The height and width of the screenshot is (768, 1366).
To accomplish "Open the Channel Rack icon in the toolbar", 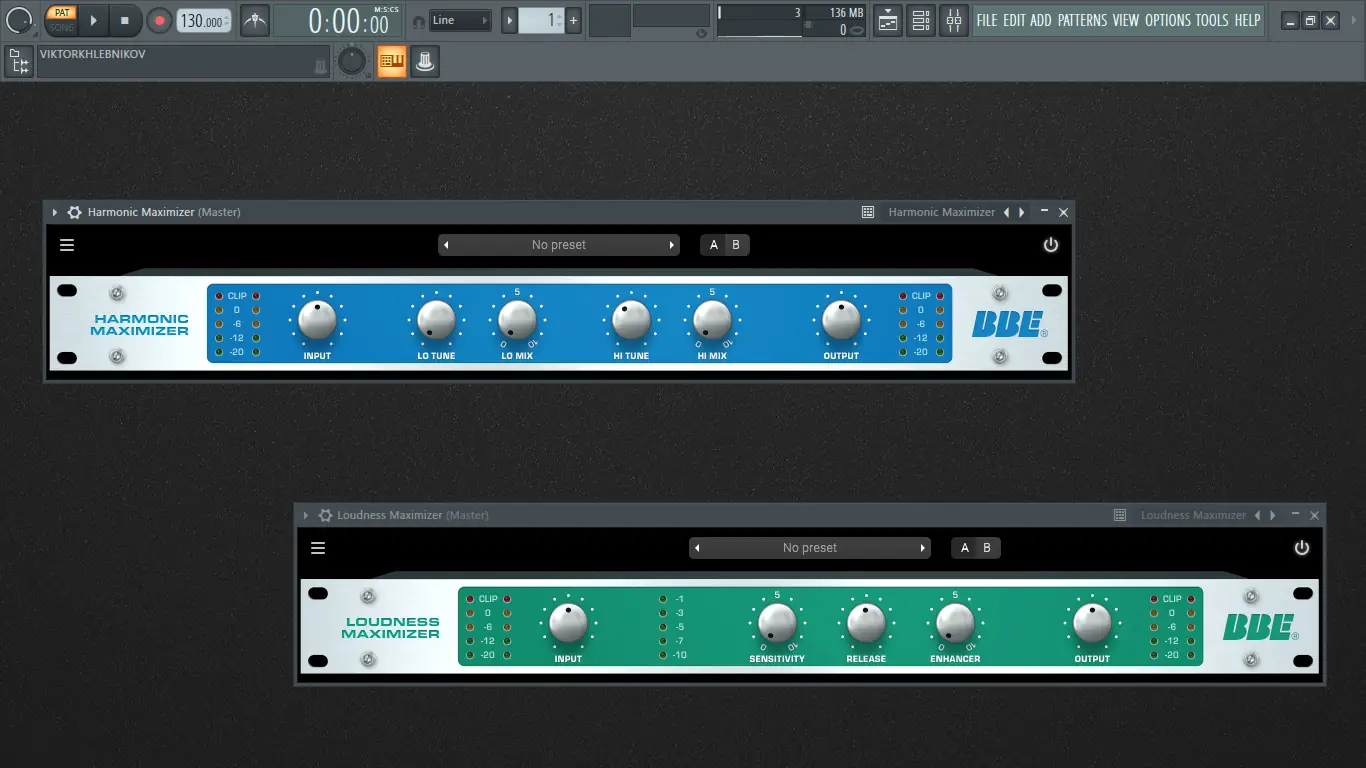I will 921,20.
